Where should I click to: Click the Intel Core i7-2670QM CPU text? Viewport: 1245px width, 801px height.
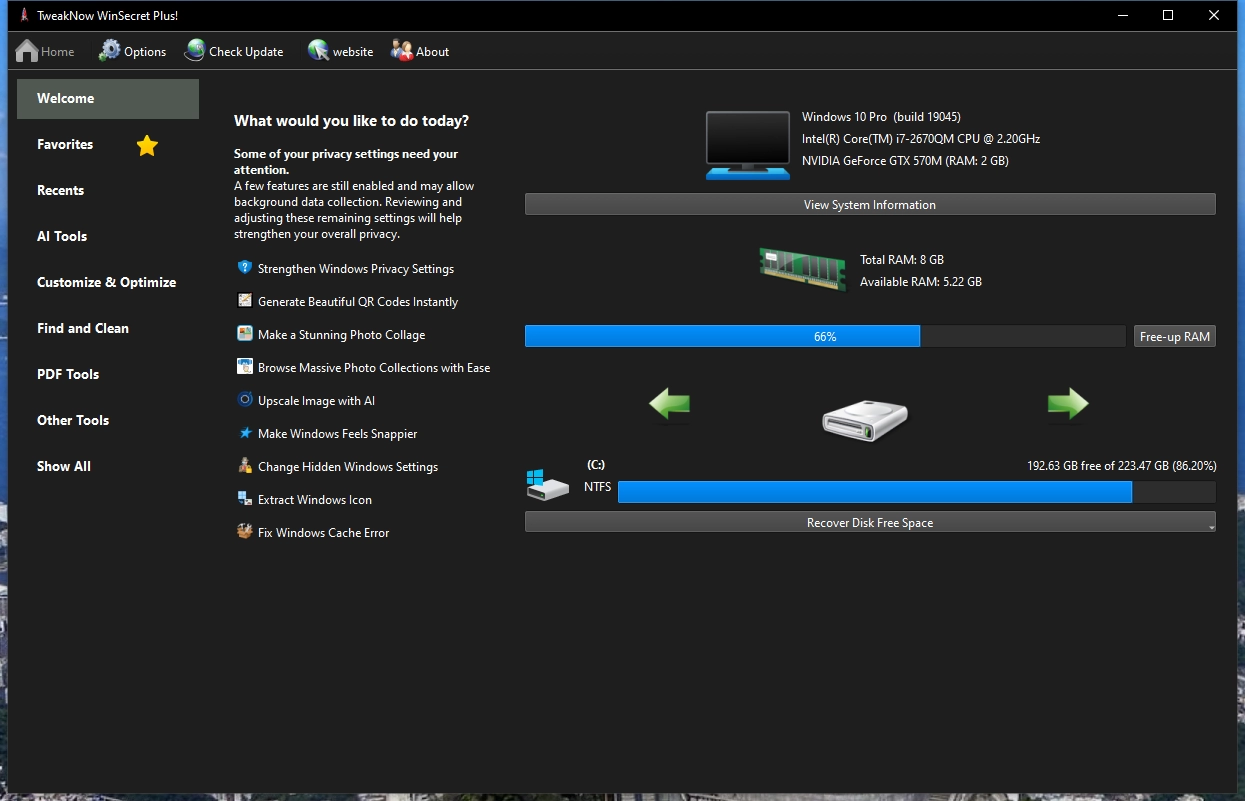click(x=921, y=139)
